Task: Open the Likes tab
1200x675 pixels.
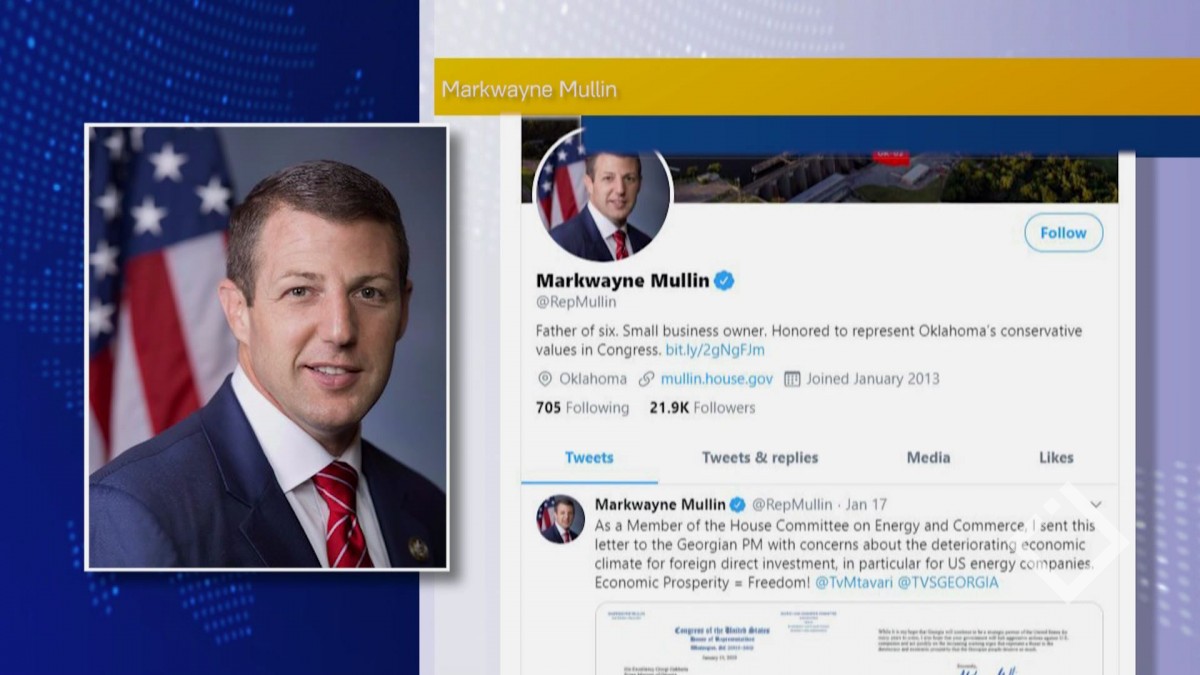Action: click(x=1056, y=458)
